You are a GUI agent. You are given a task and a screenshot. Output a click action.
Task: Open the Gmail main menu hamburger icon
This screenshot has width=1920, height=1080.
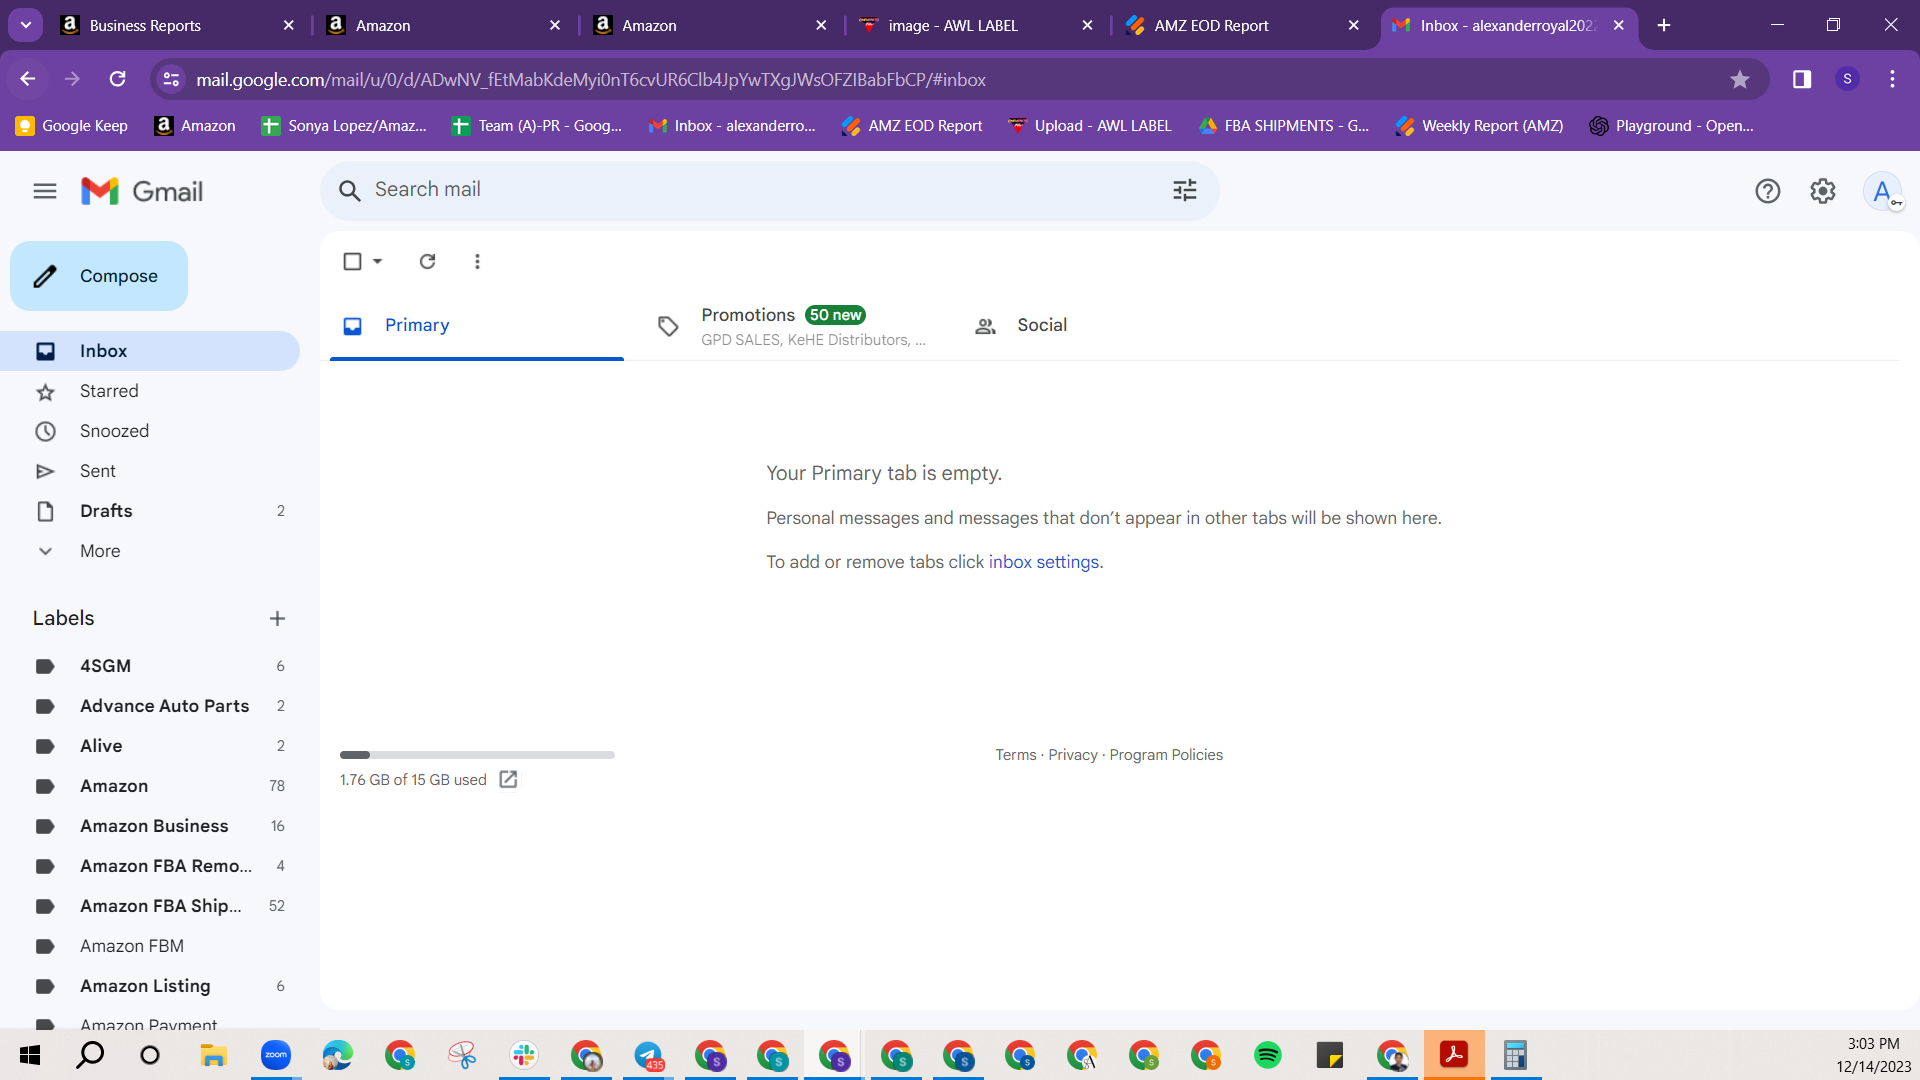45,191
